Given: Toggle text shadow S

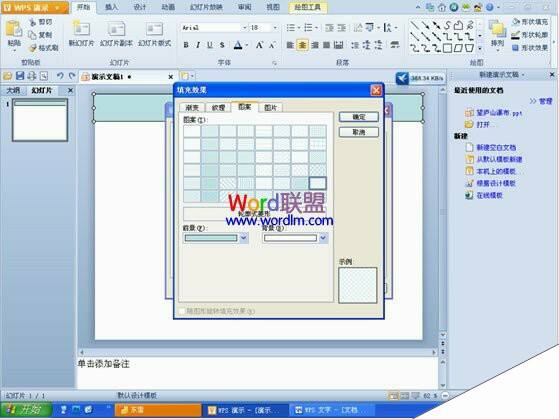Looking at the screenshot, I should (x=222, y=45).
